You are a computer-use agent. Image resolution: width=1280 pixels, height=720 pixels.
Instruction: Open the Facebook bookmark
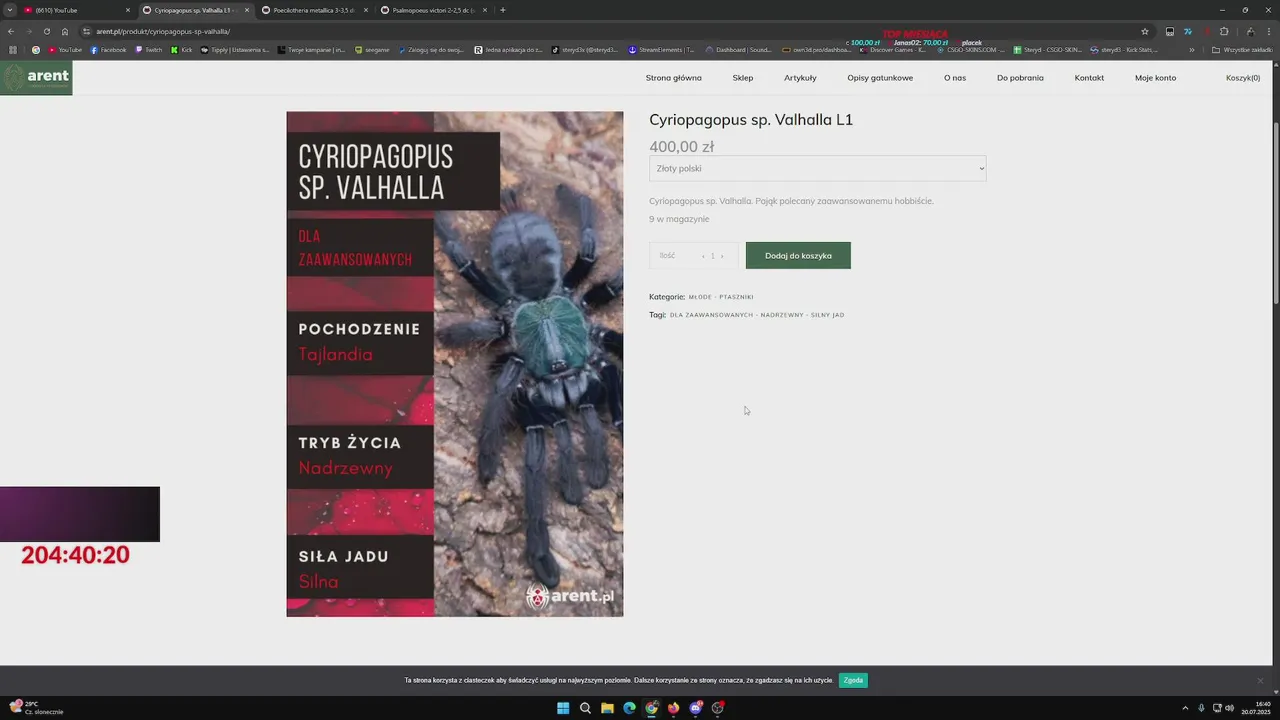[108, 49]
